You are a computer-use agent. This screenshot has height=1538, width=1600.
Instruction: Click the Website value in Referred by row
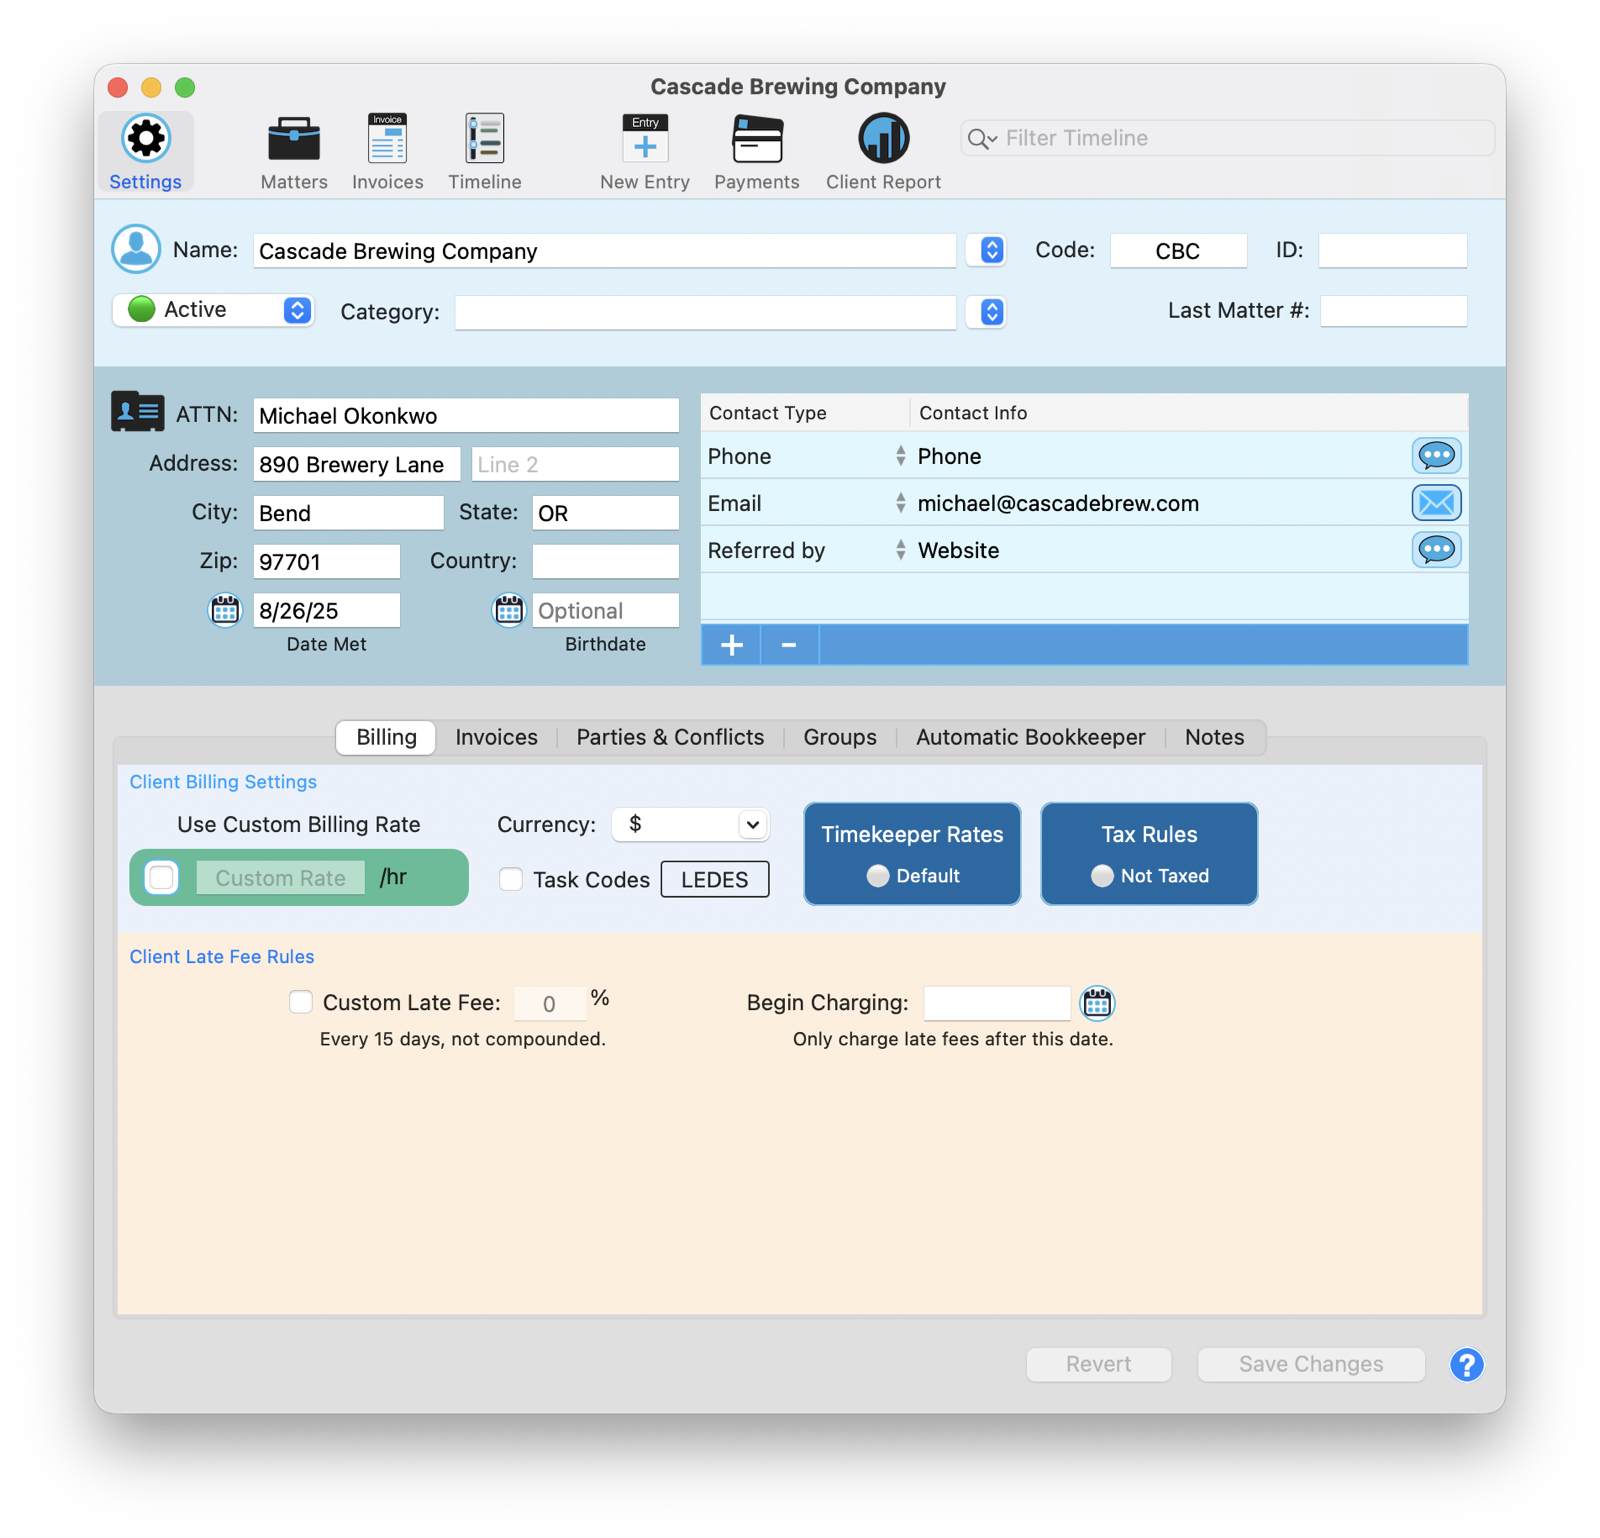(x=958, y=551)
